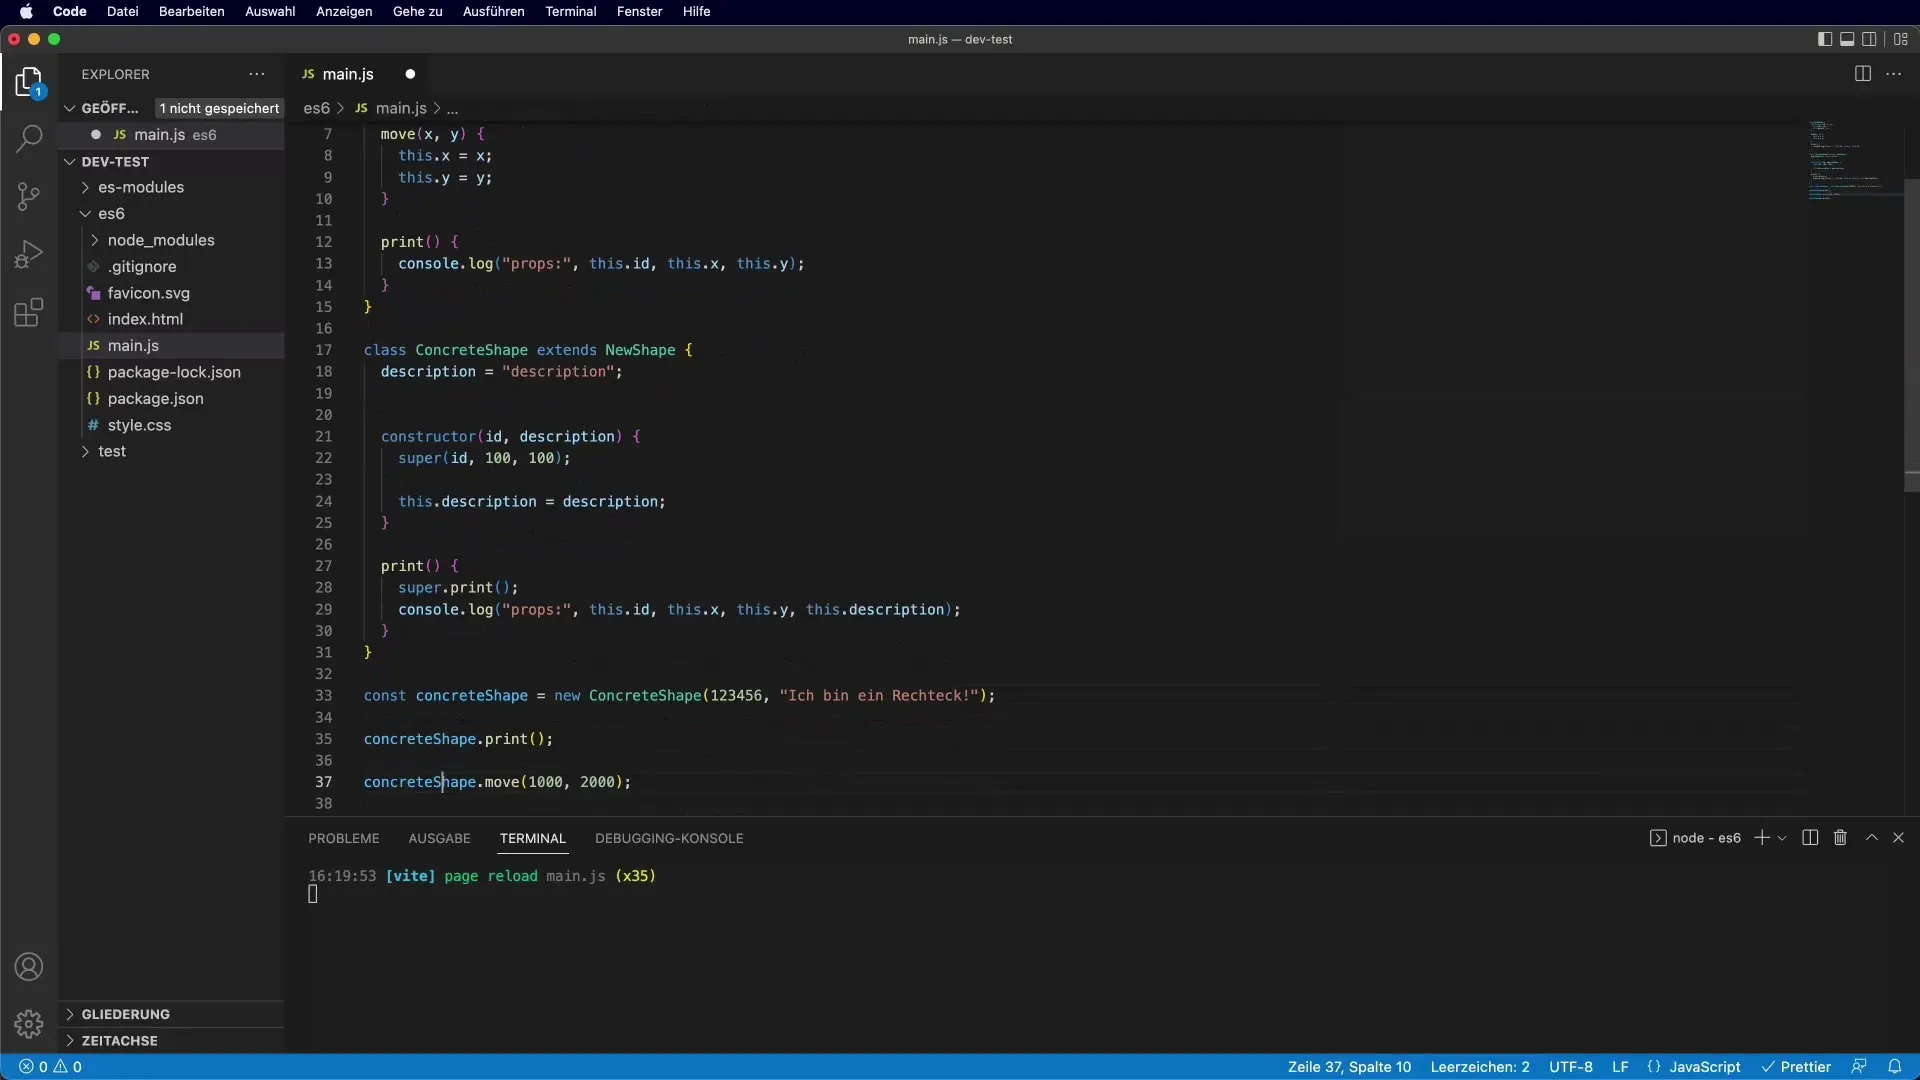Create a new terminal with plus icon
The image size is (1920, 1080).
pos(1762,838)
